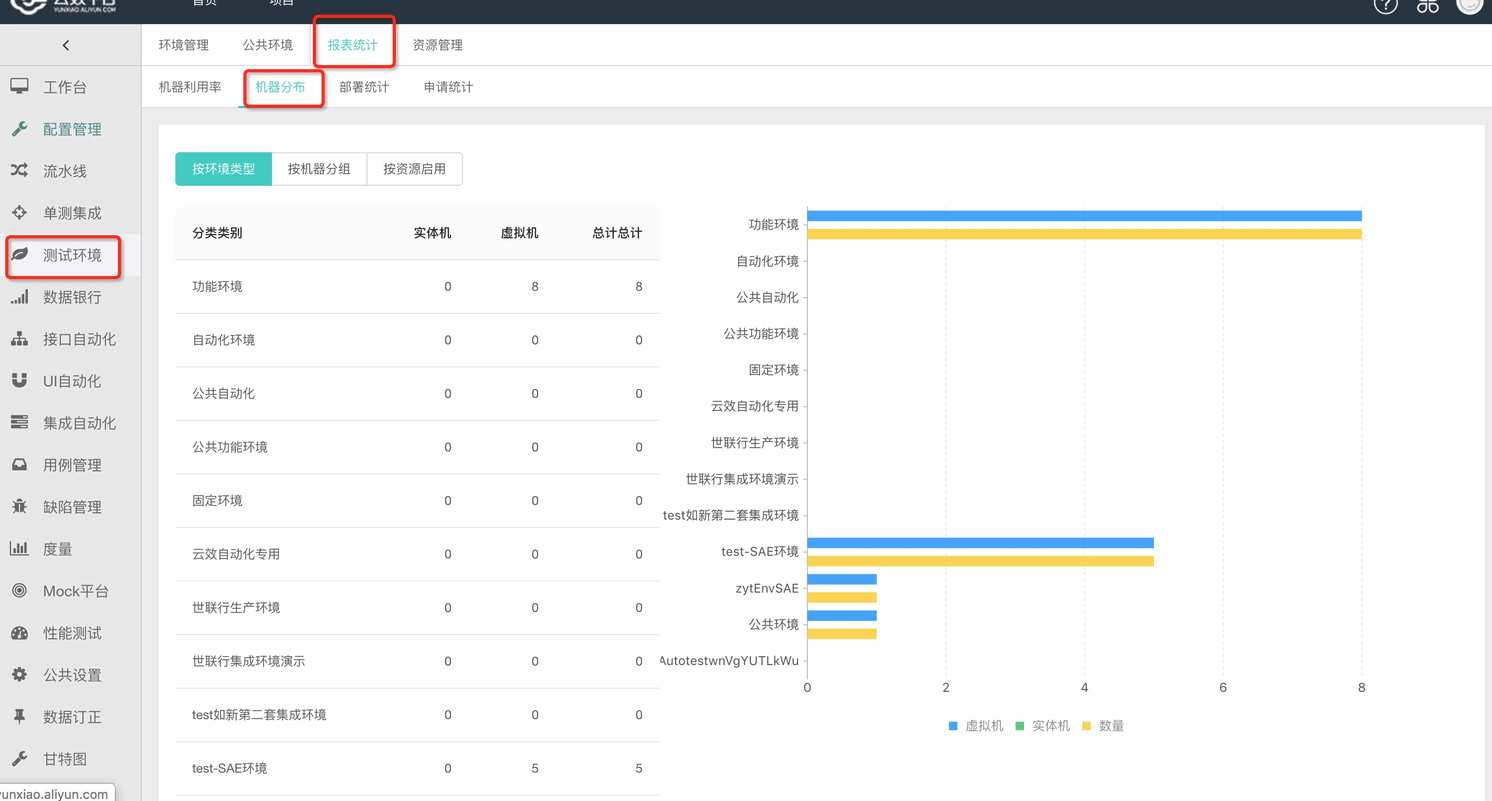Open the 申请统计 sub-tab

(x=448, y=87)
